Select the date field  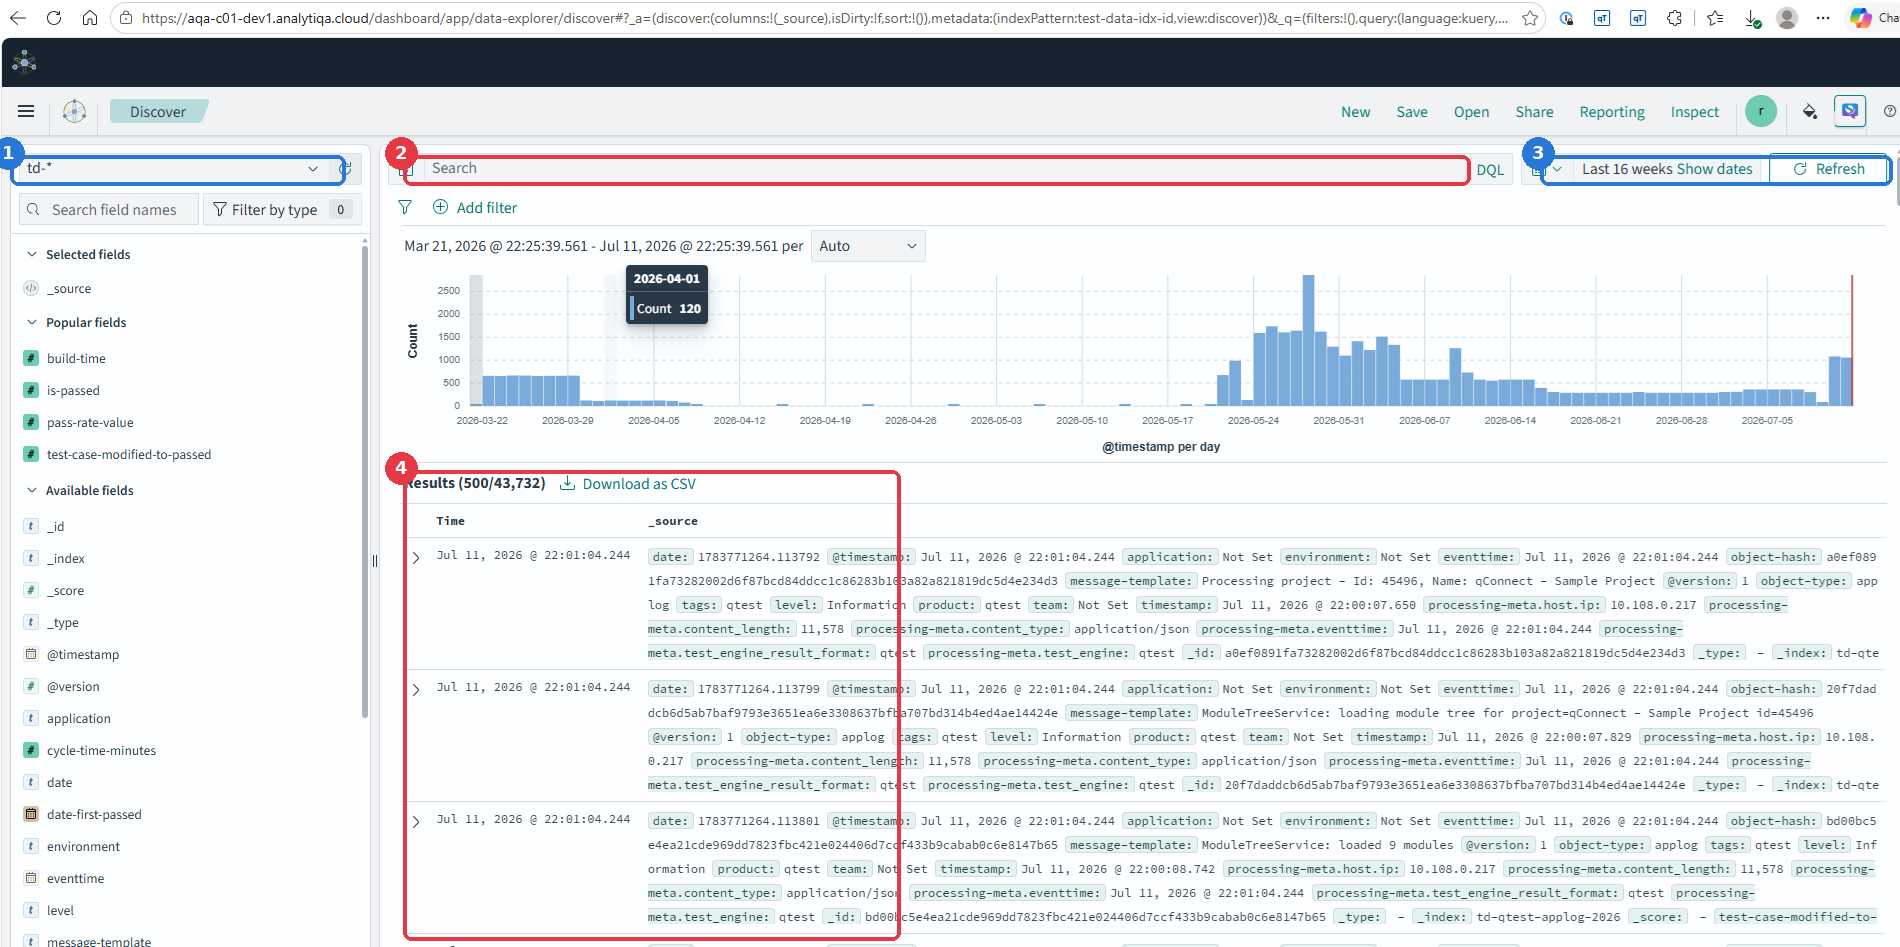pyautogui.click(x=59, y=782)
